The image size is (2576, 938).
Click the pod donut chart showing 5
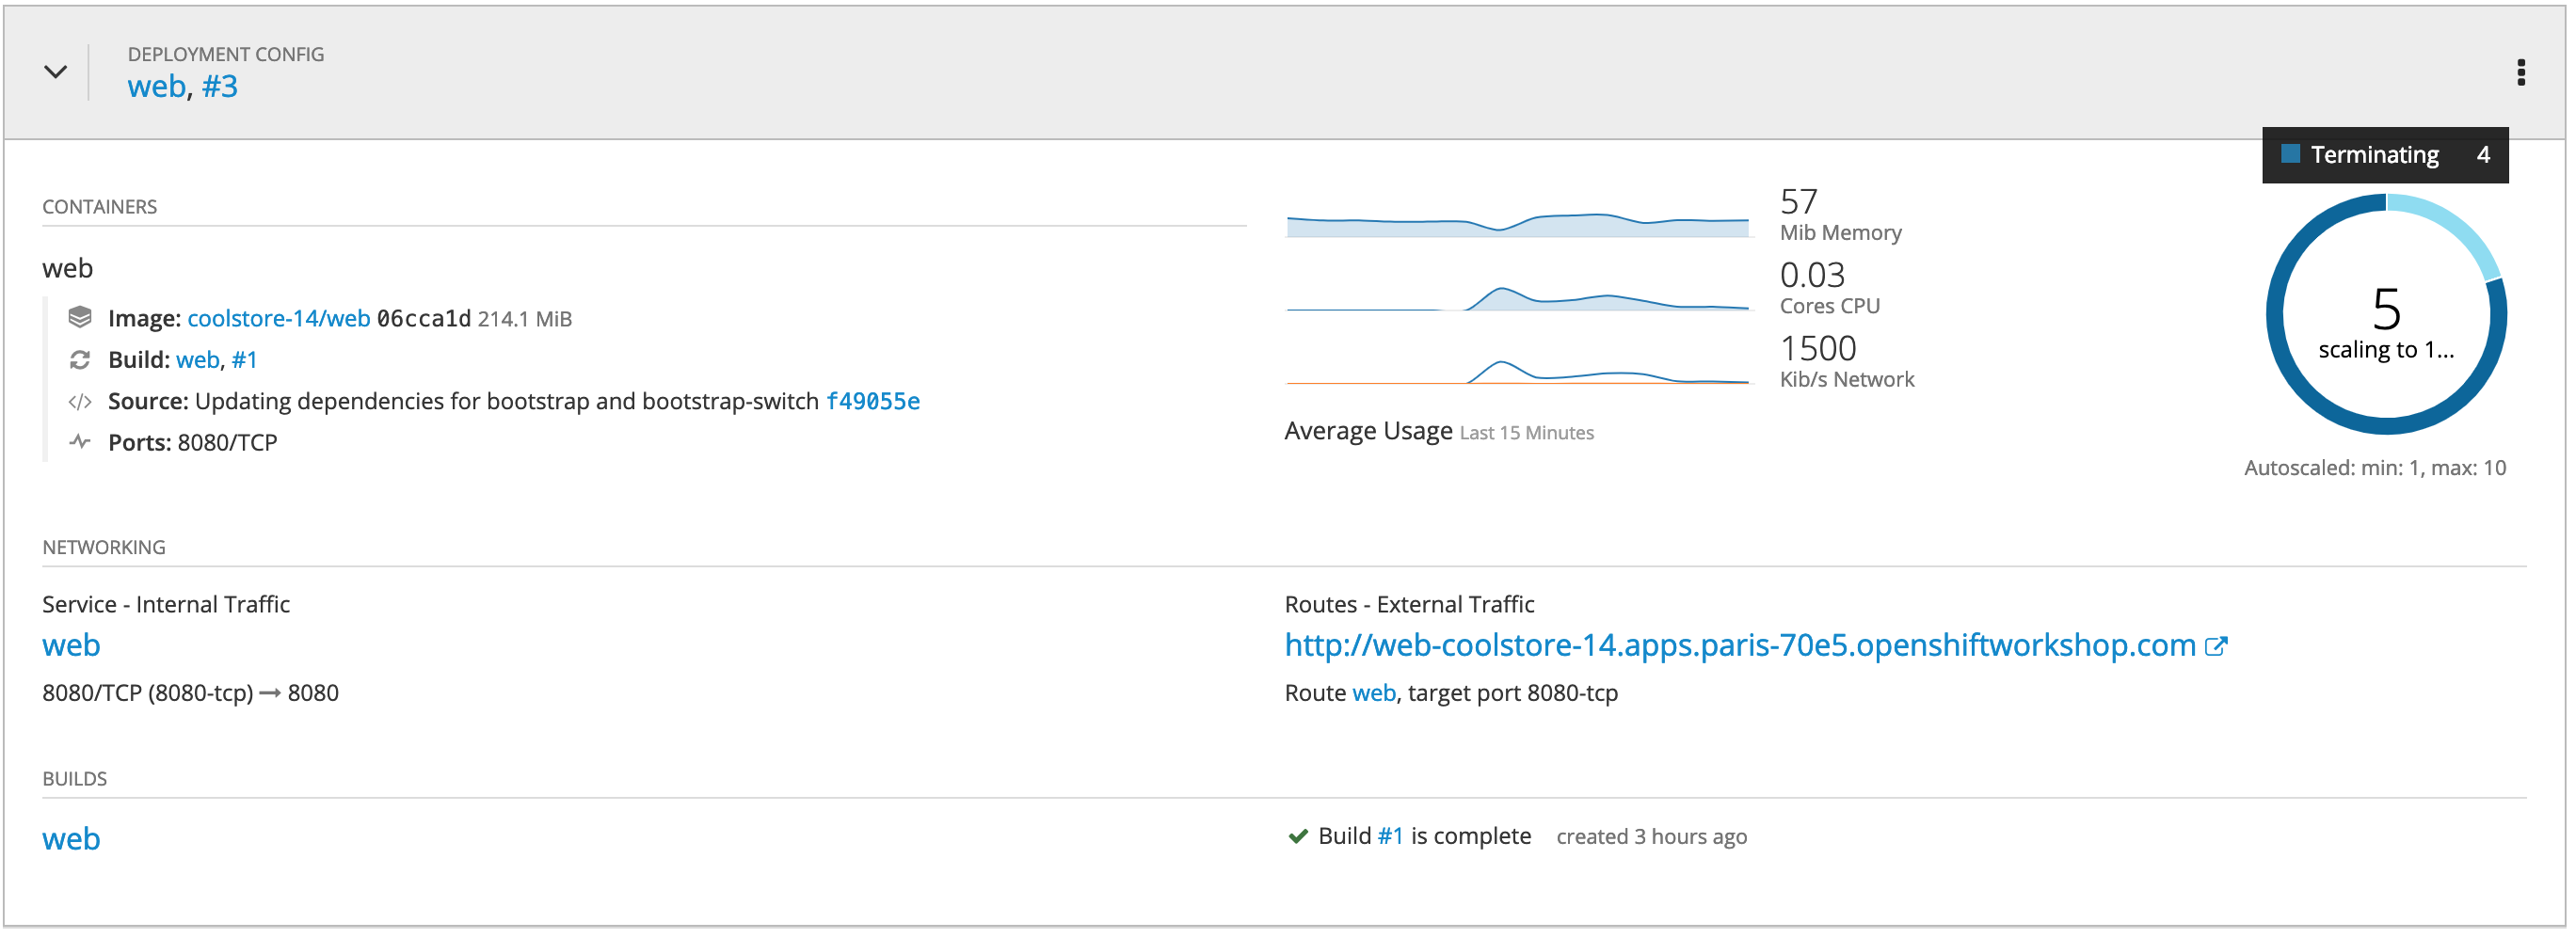coord(2386,314)
